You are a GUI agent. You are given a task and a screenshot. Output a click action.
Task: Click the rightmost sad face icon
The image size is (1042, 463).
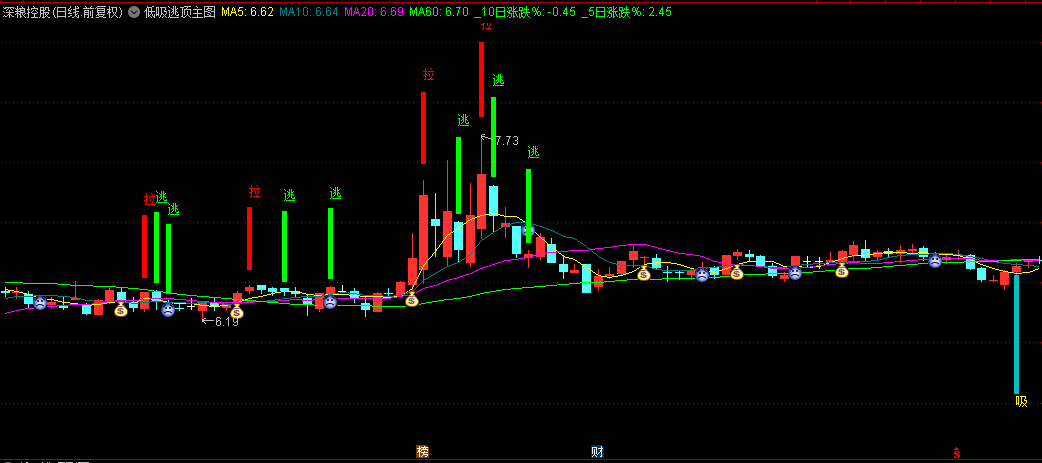pyautogui.click(x=935, y=261)
